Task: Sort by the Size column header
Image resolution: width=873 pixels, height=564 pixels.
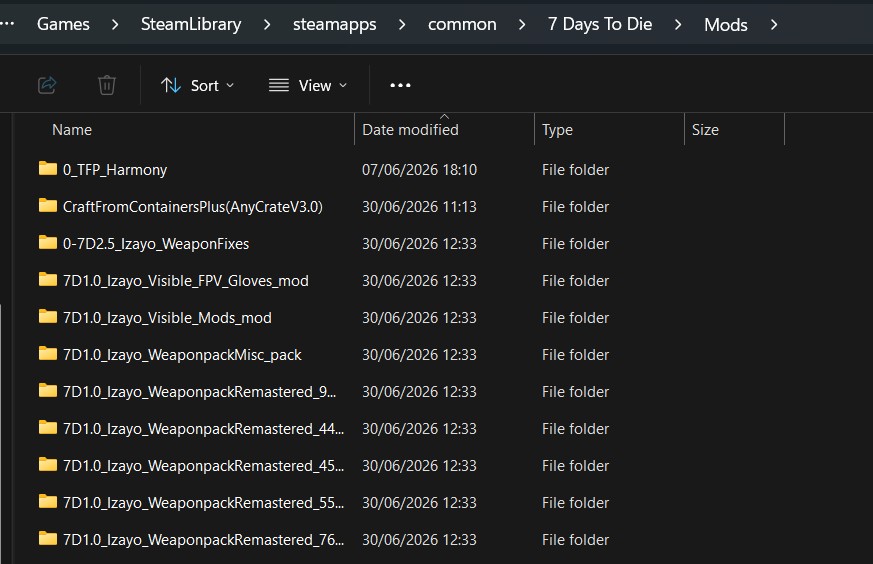Action: tap(705, 130)
